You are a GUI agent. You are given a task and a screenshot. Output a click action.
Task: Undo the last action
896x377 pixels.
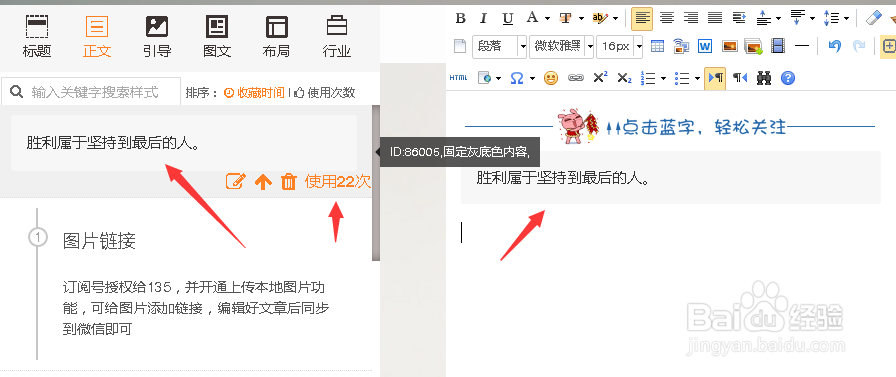pyautogui.click(x=834, y=46)
